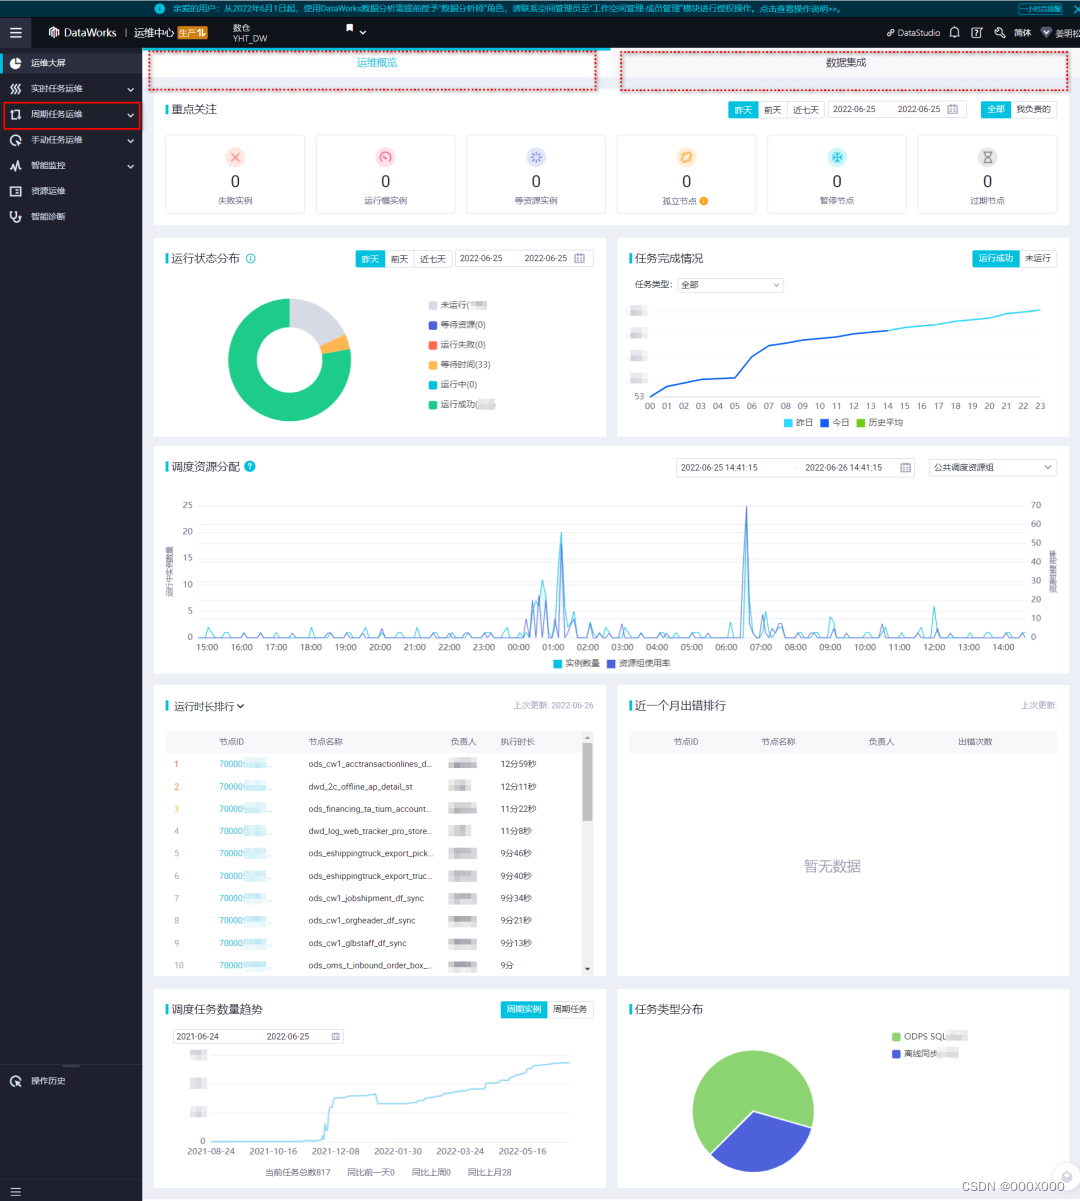1080x1201 pixels.
Task: Select 周期实例 in 调度任务数量趋势
Action: click(x=524, y=1010)
